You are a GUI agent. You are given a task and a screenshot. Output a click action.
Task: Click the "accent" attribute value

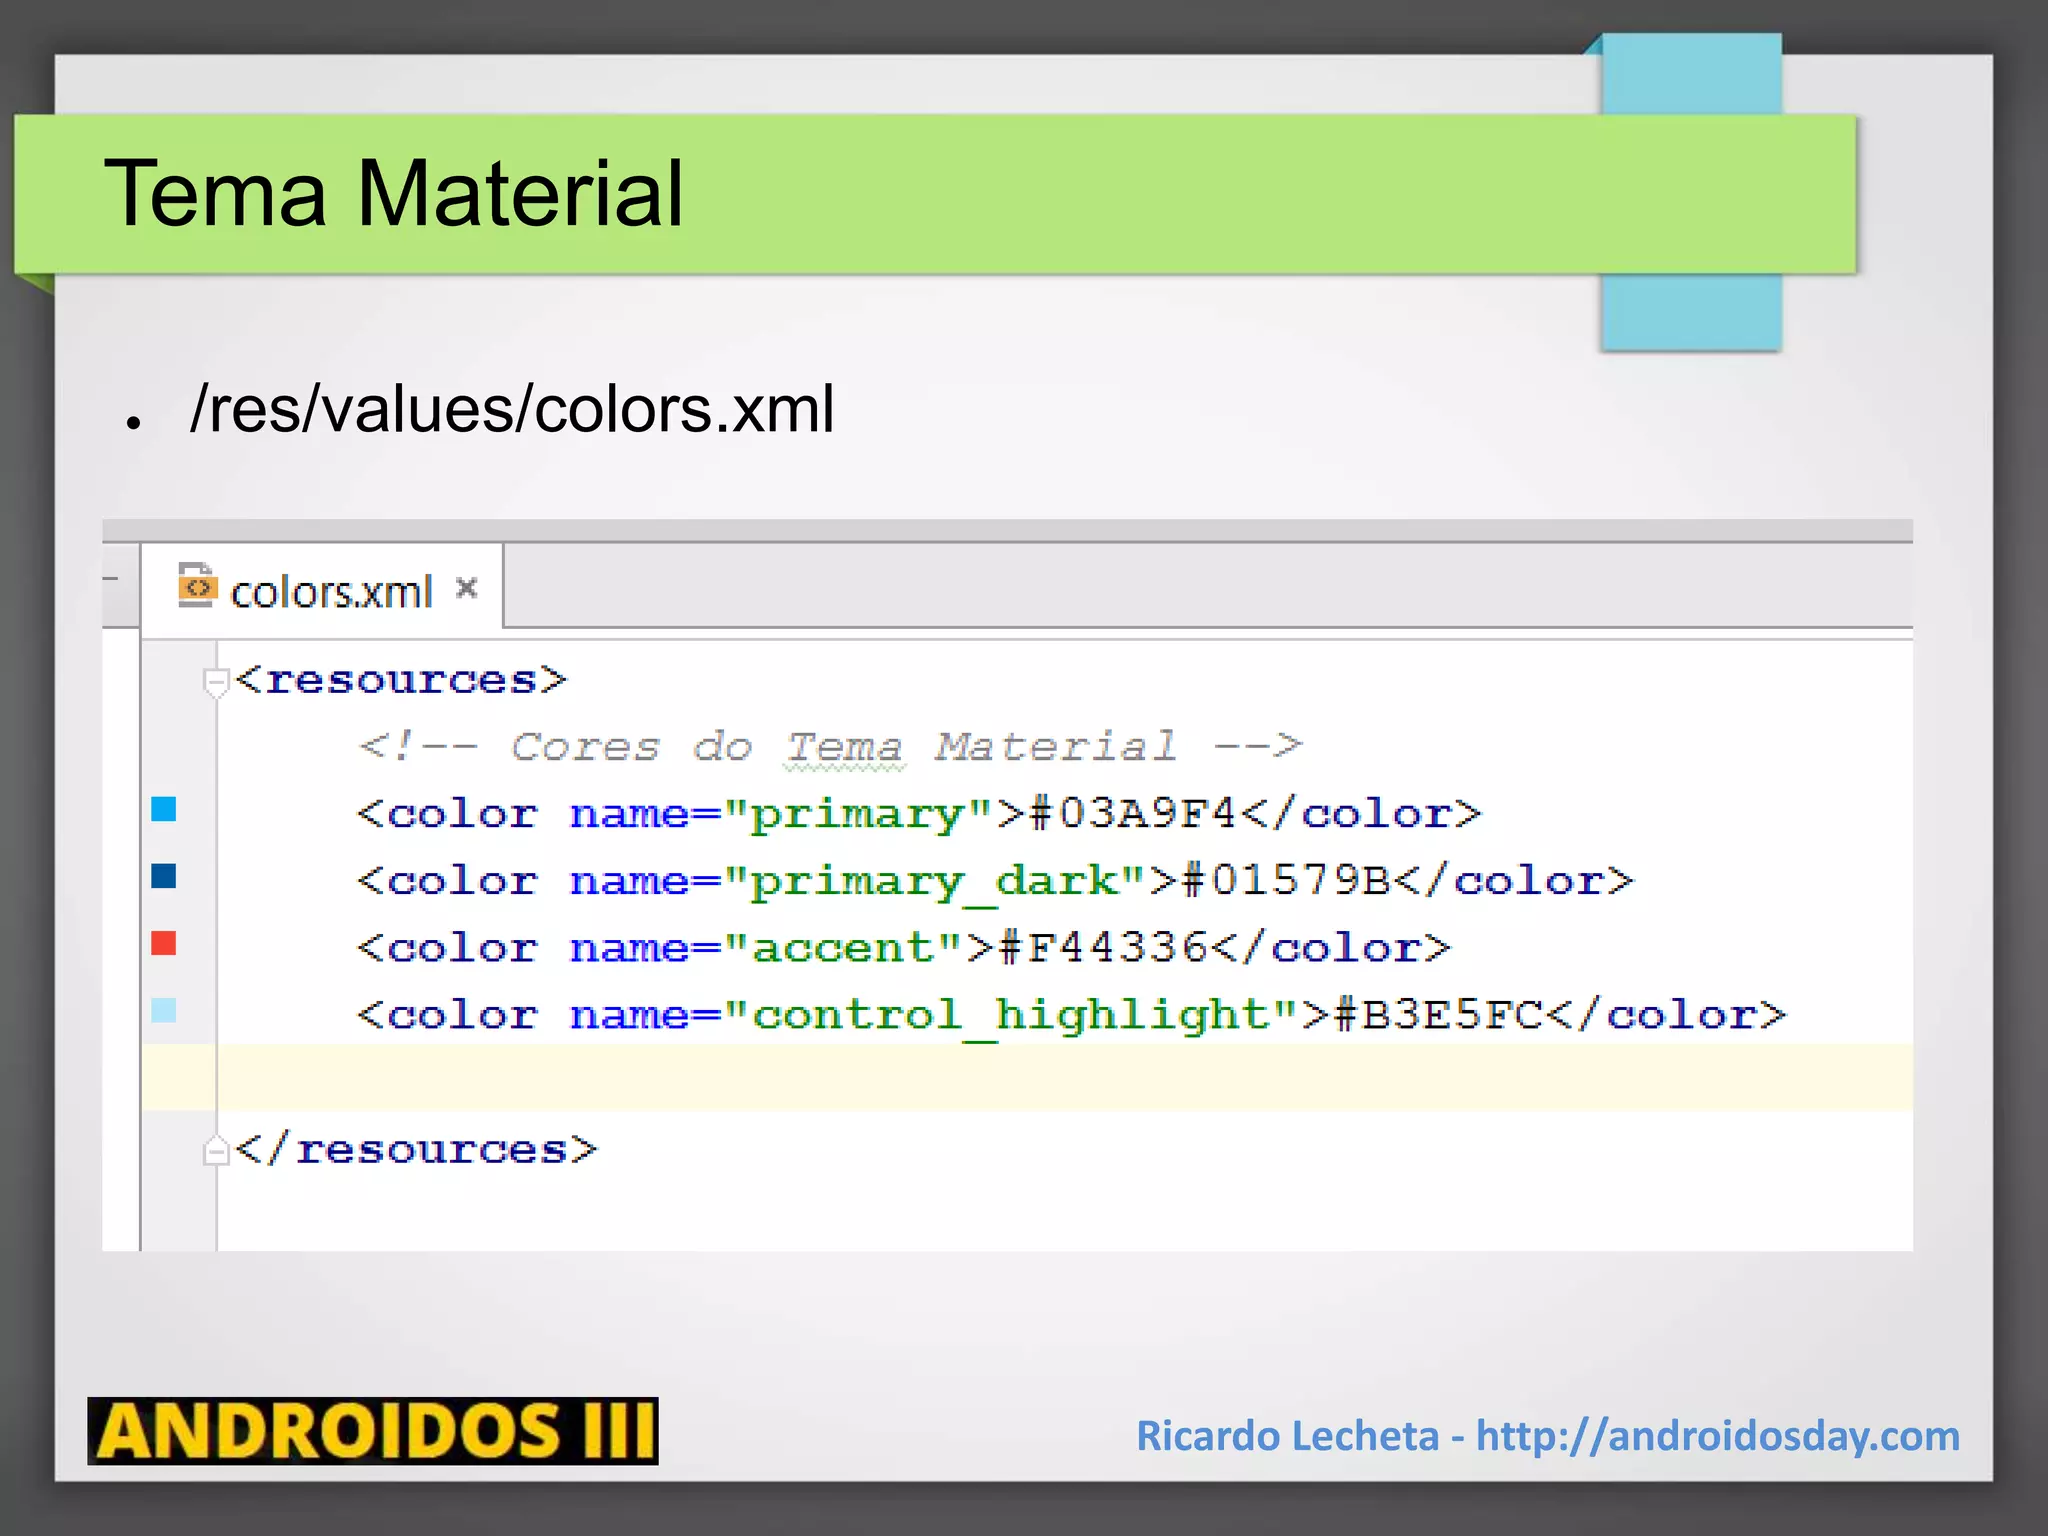pyautogui.click(x=844, y=947)
